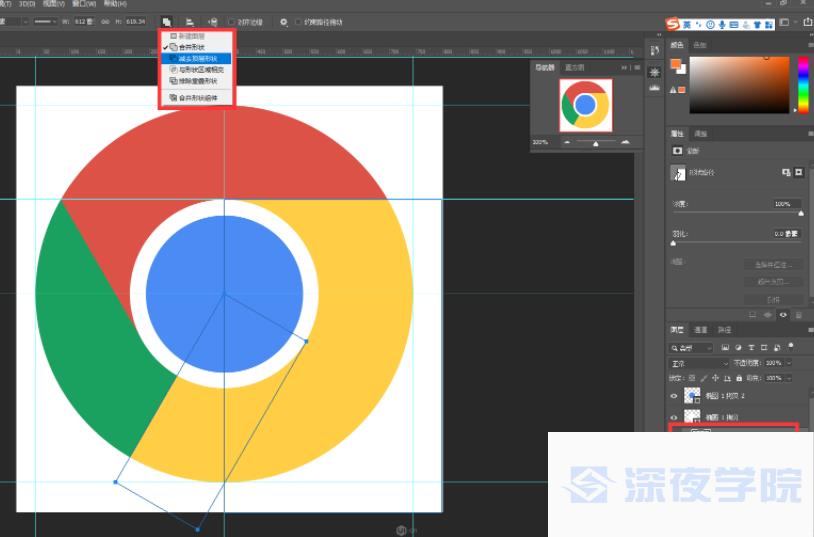The width and height of the screenshot is (814, 537).
Task: Click the delete mask trash icon in Properties
Action: [799, 315]
